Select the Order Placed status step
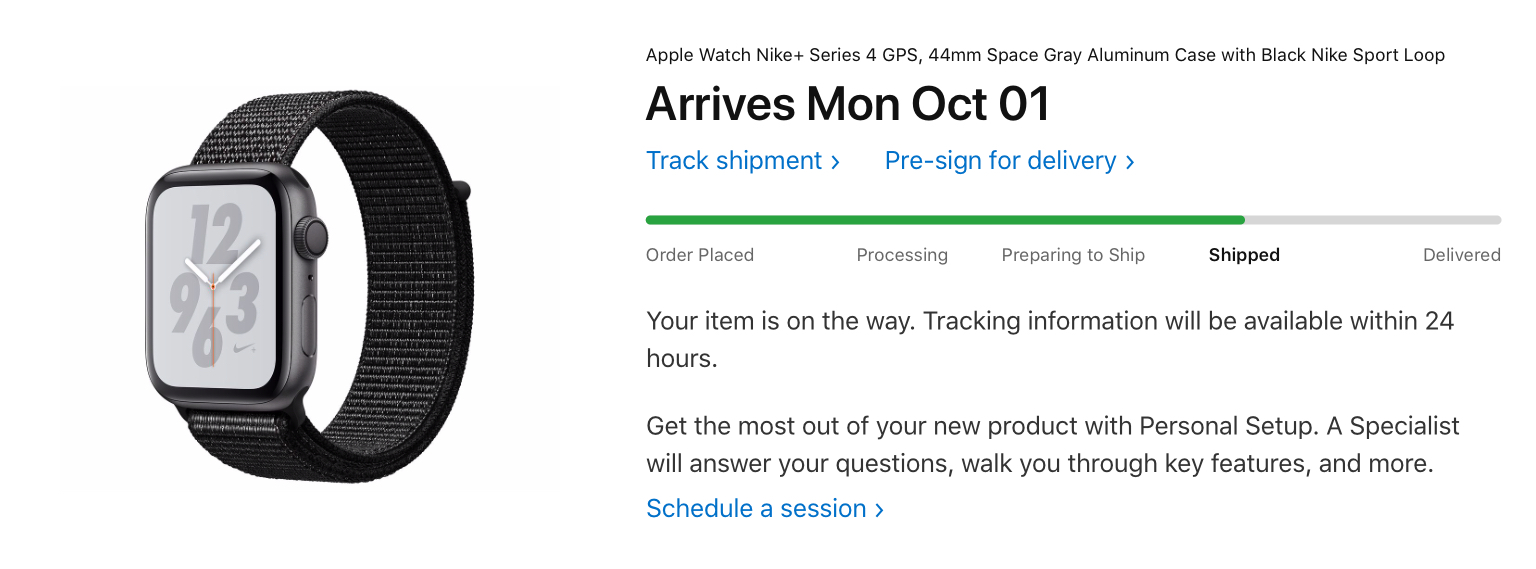 pos(700,255)
